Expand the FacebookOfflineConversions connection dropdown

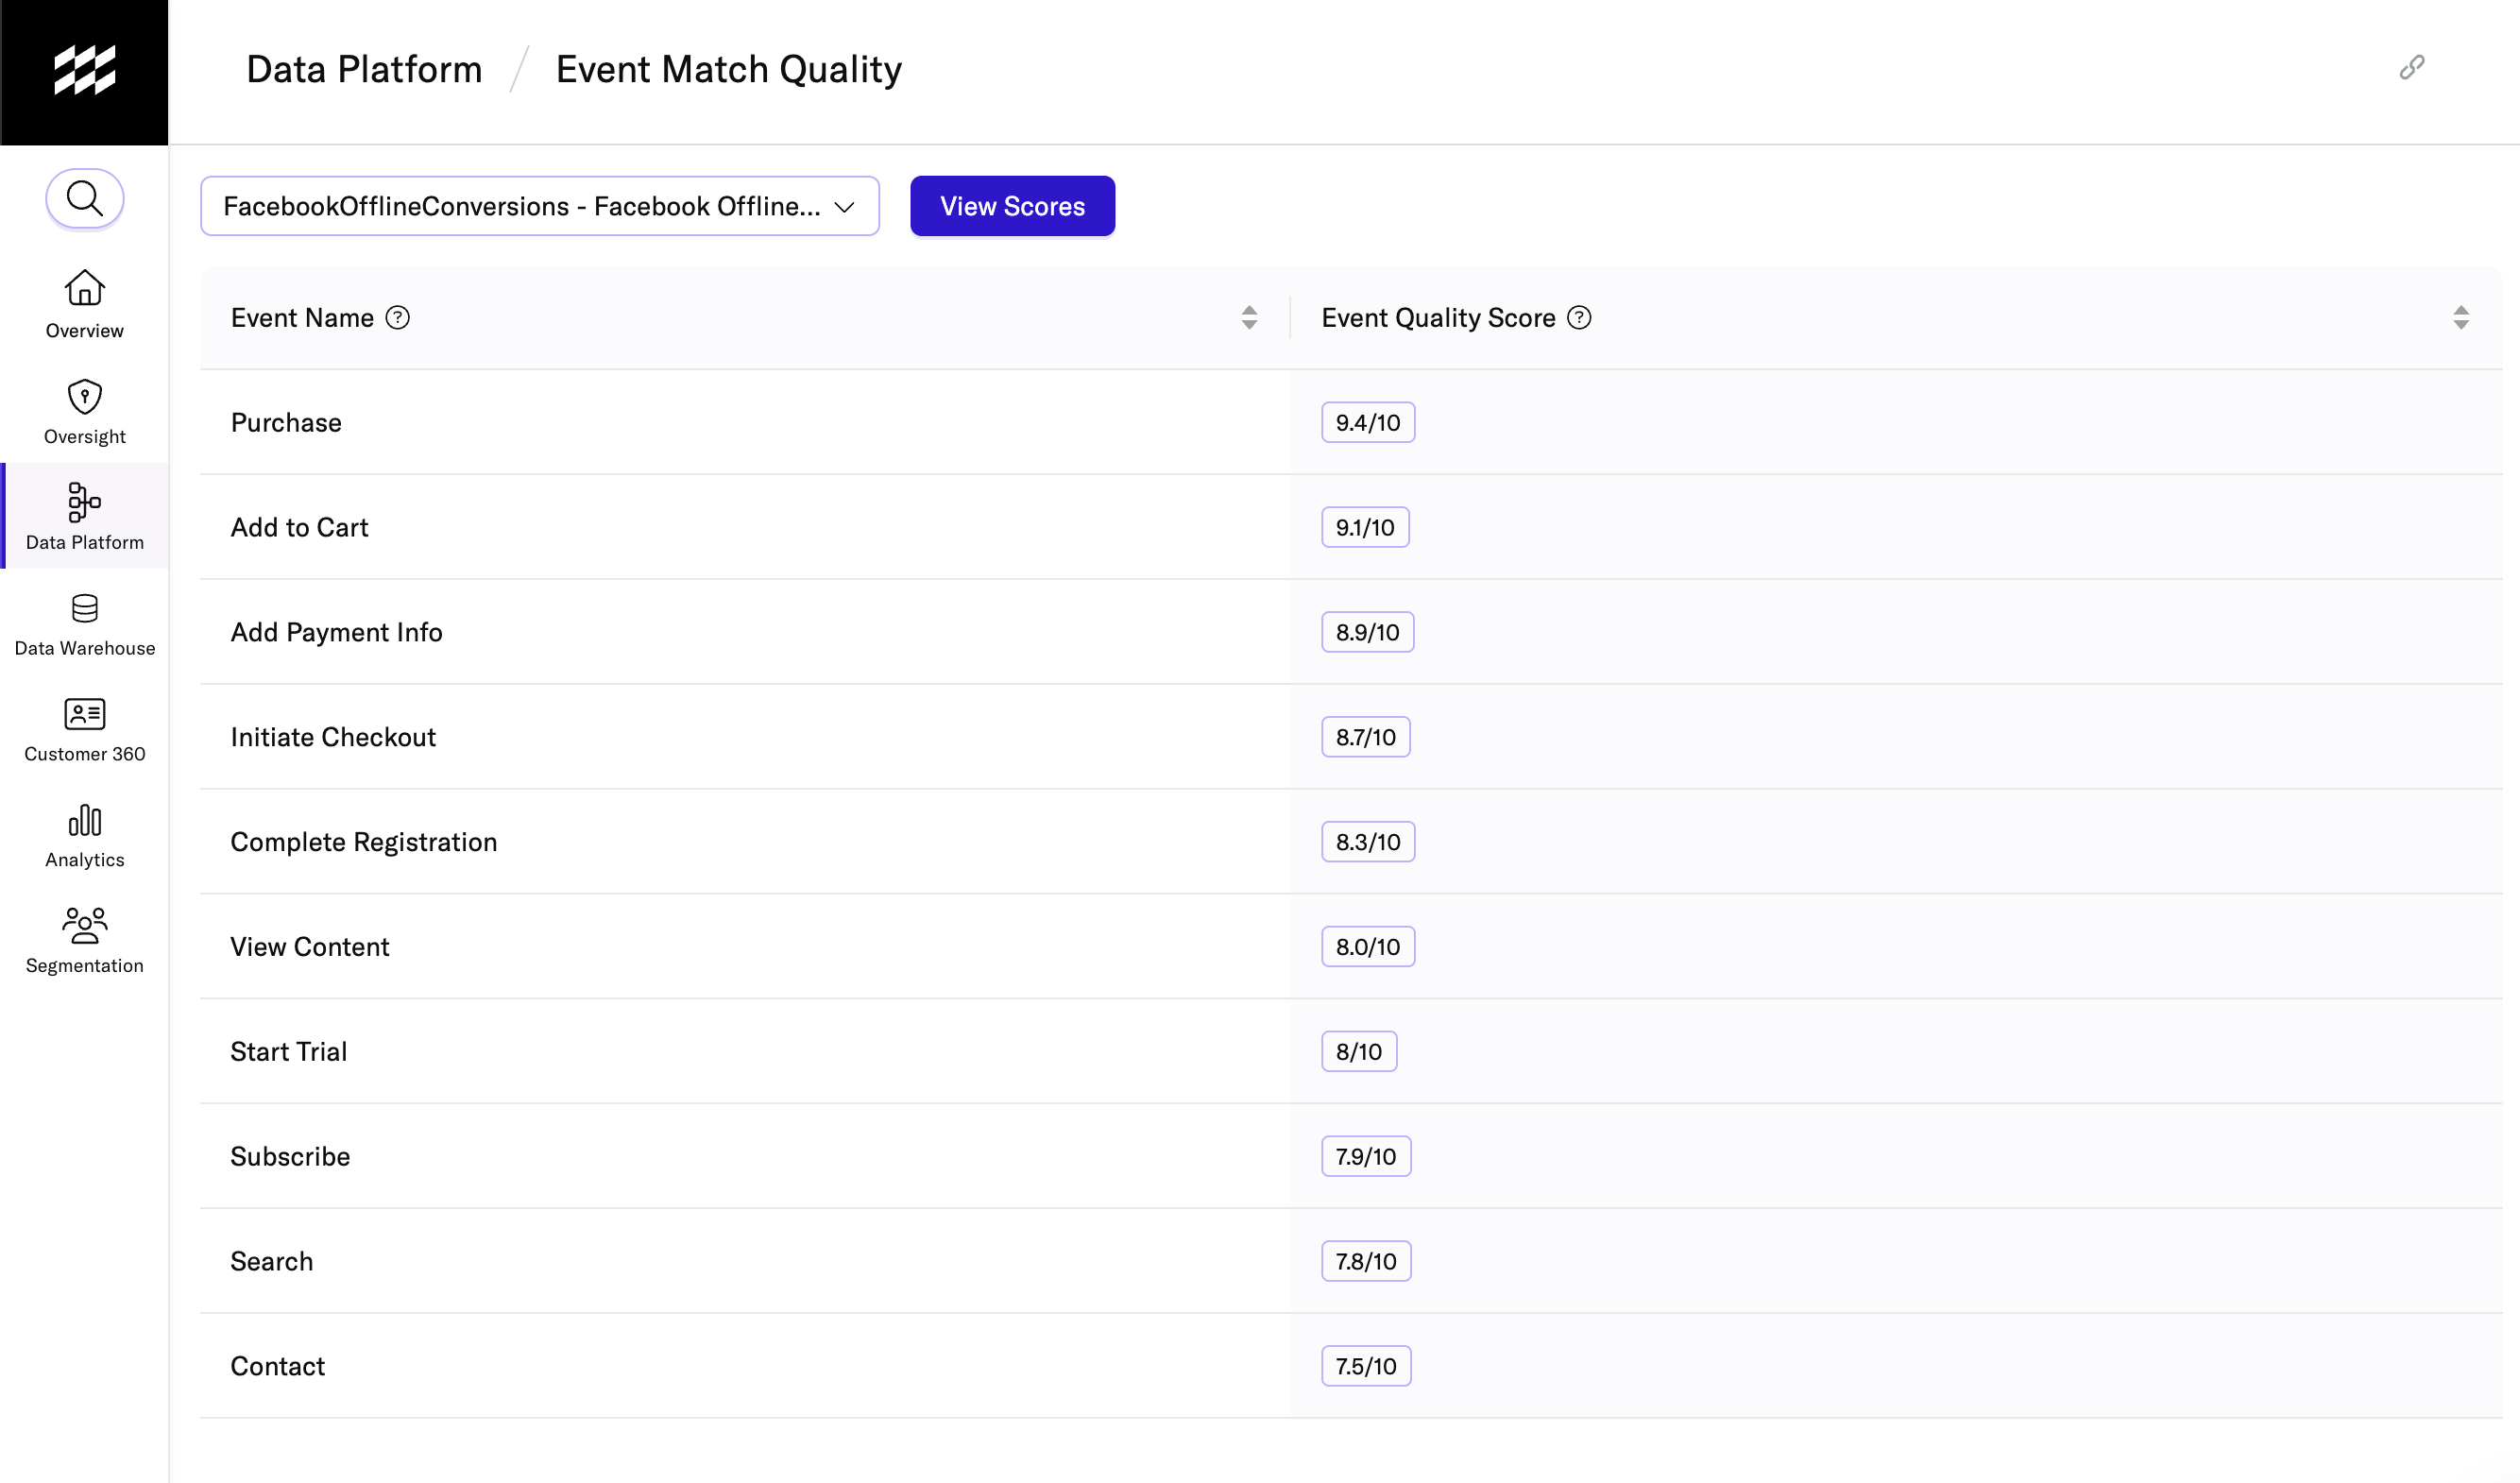pyautogui.click(x=540, y=207)
